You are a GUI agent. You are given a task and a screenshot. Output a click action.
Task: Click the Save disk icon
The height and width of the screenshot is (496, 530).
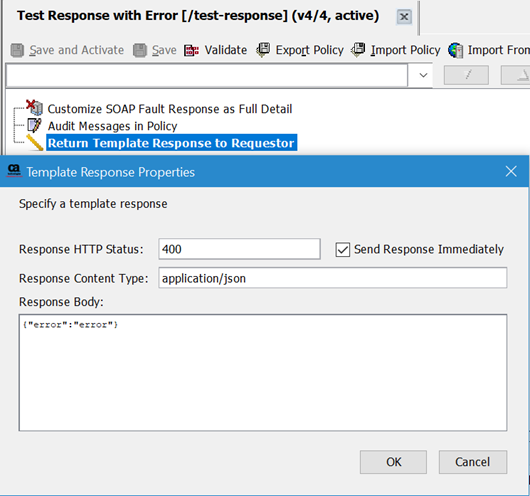click(x=140, y=50)
